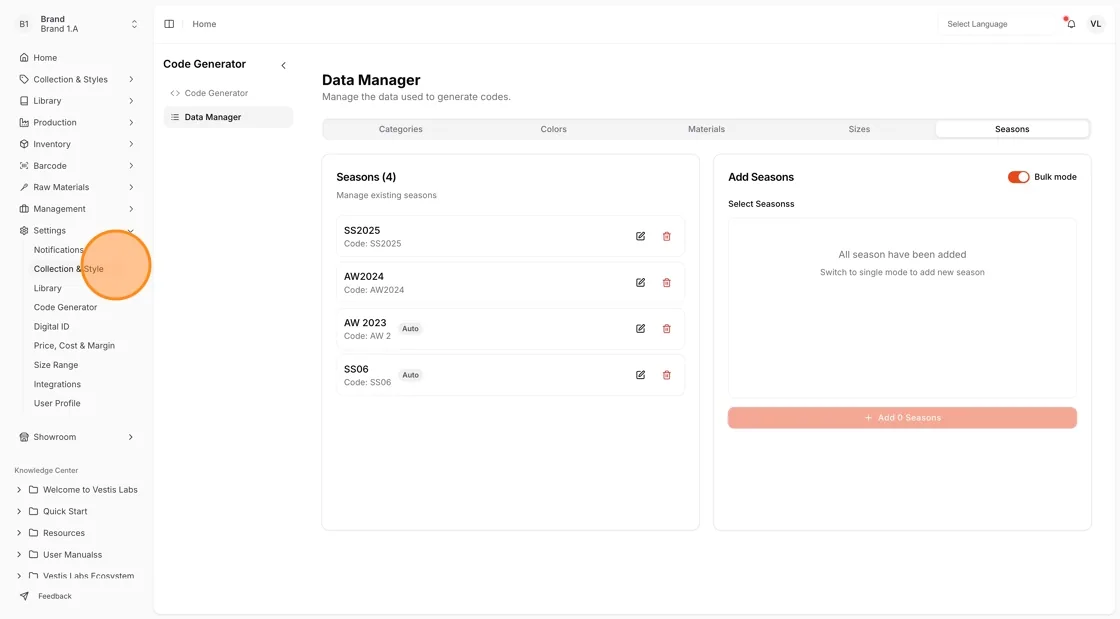This screenshot has width=1120, height=619.
Task: Open Price, Cost & Margin settings
Action: click(74, 346)
